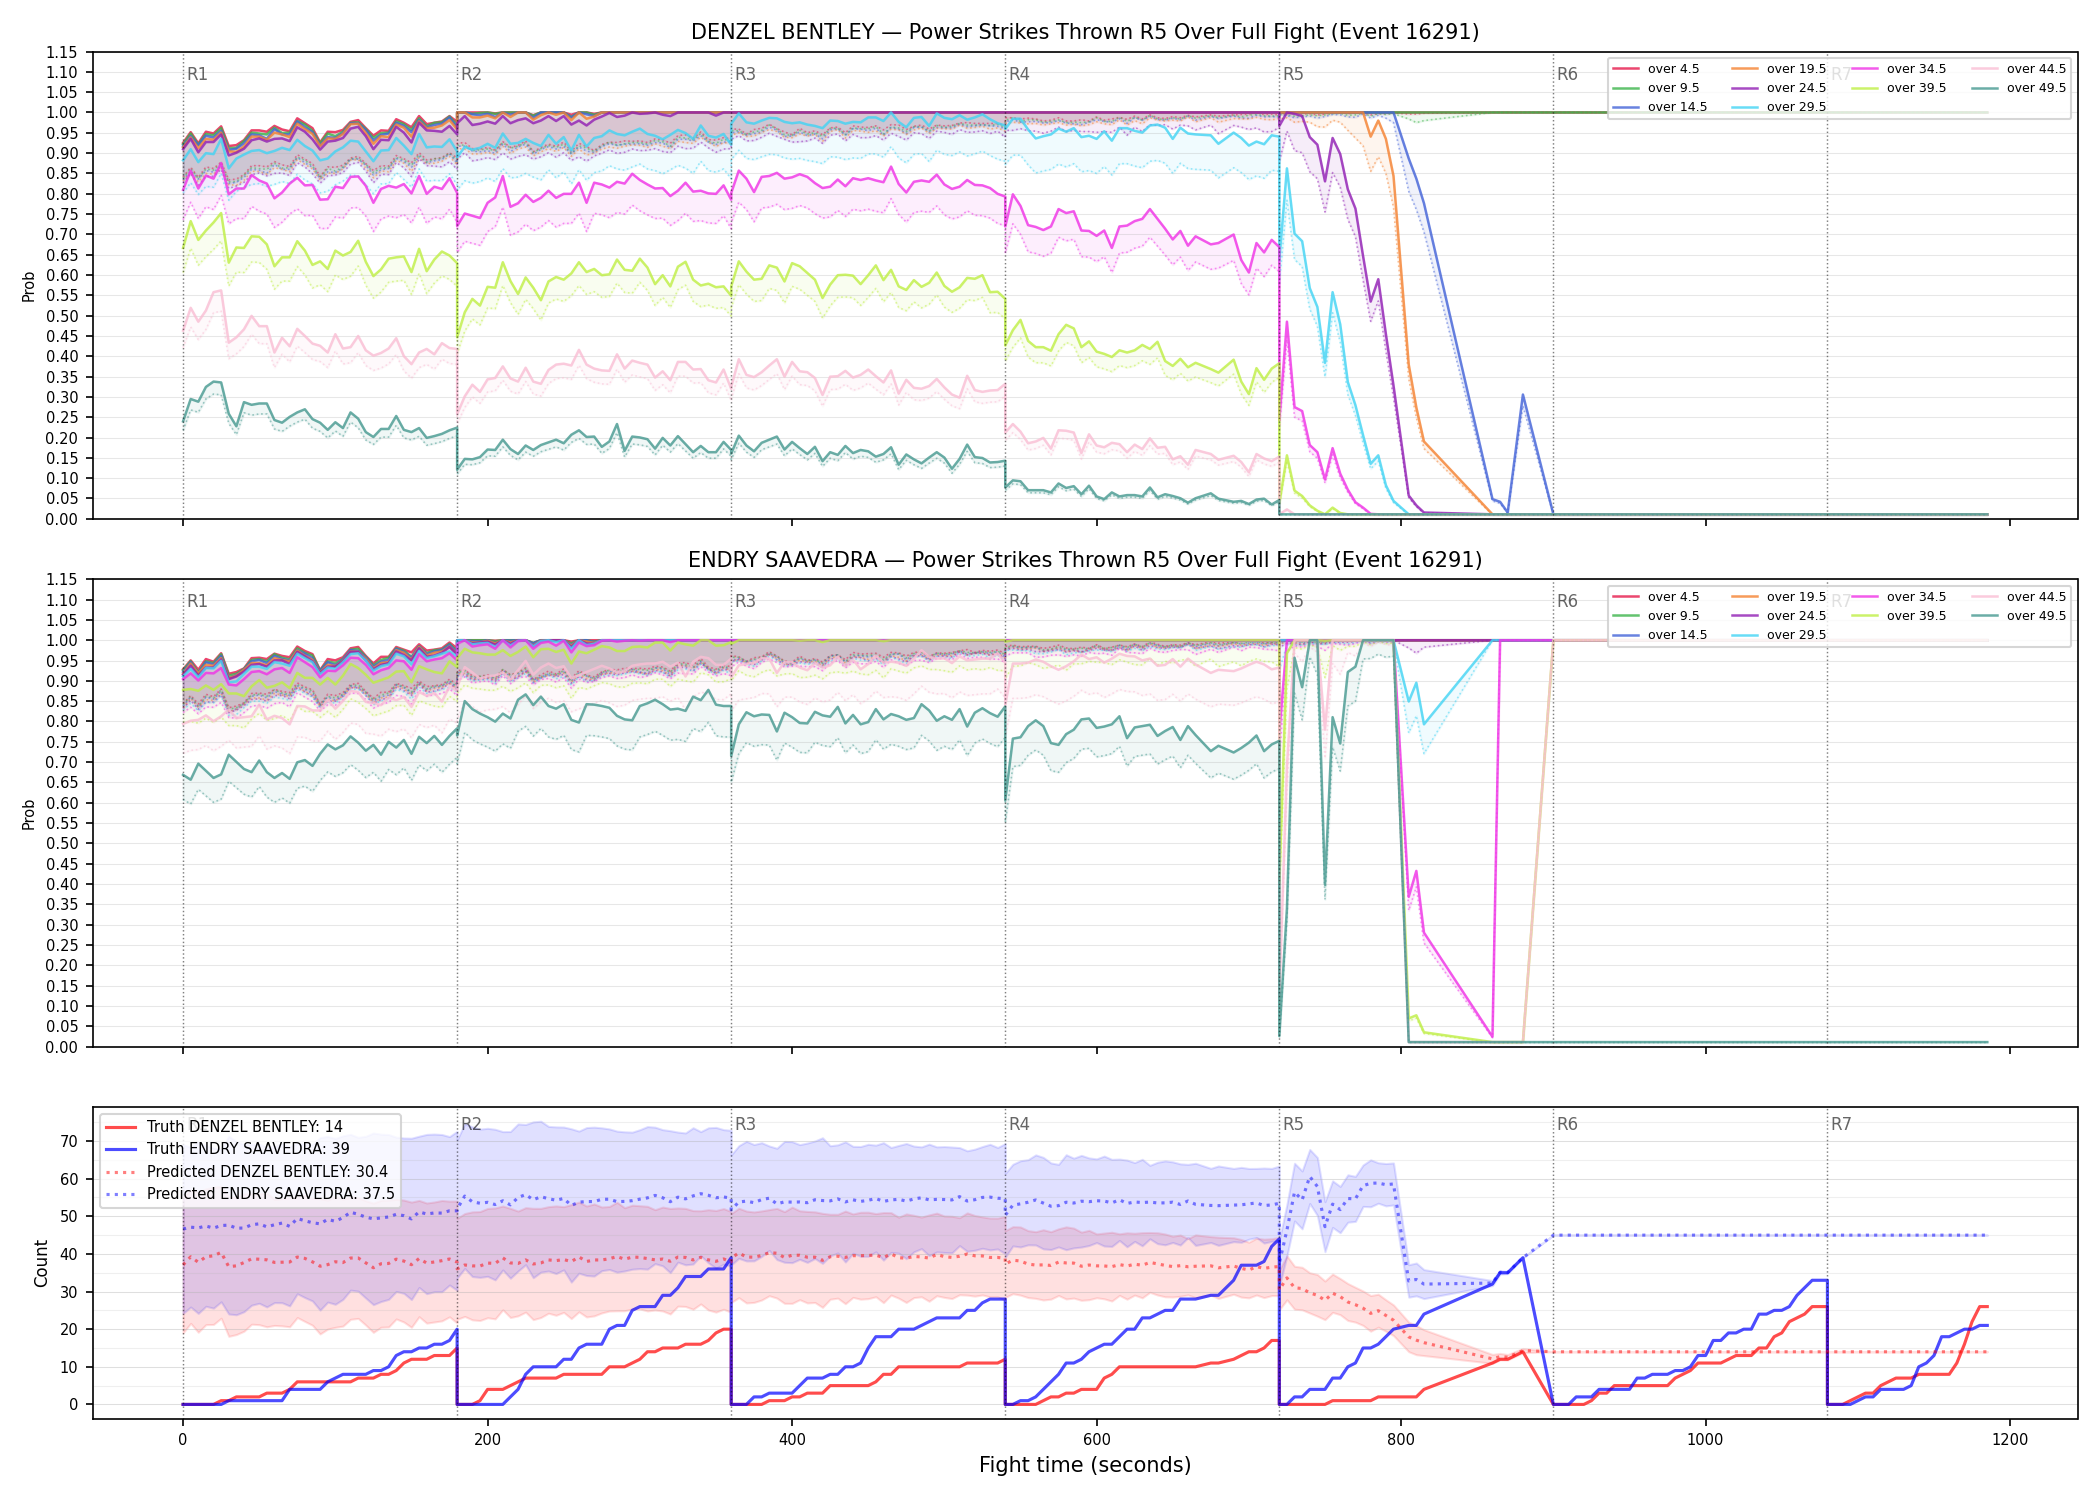2100x1500 pixels.
Task: Click 'Truth ENDRY SAAVEDRA: 39' legend entry
Action: click(x=227, y=1149)
